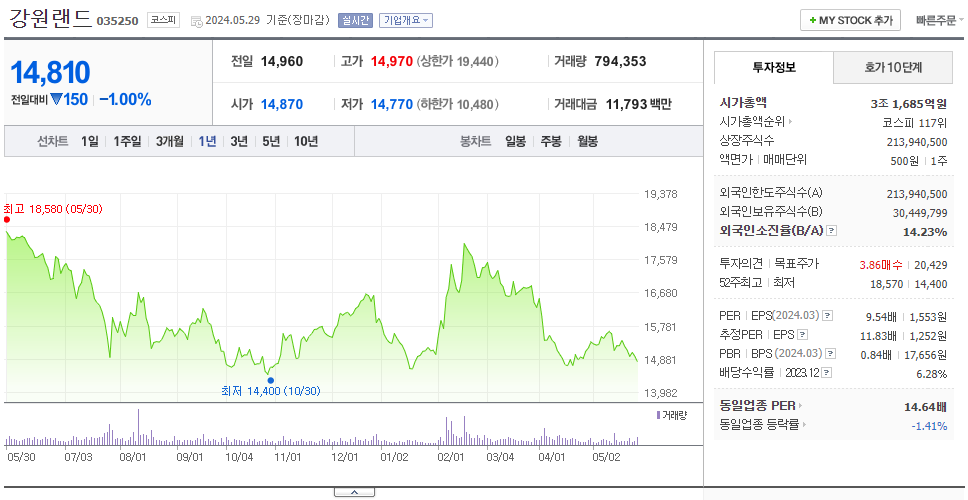Click the 19,378 price axis label
The image size is (968, 500).
(x=661, y=194)
